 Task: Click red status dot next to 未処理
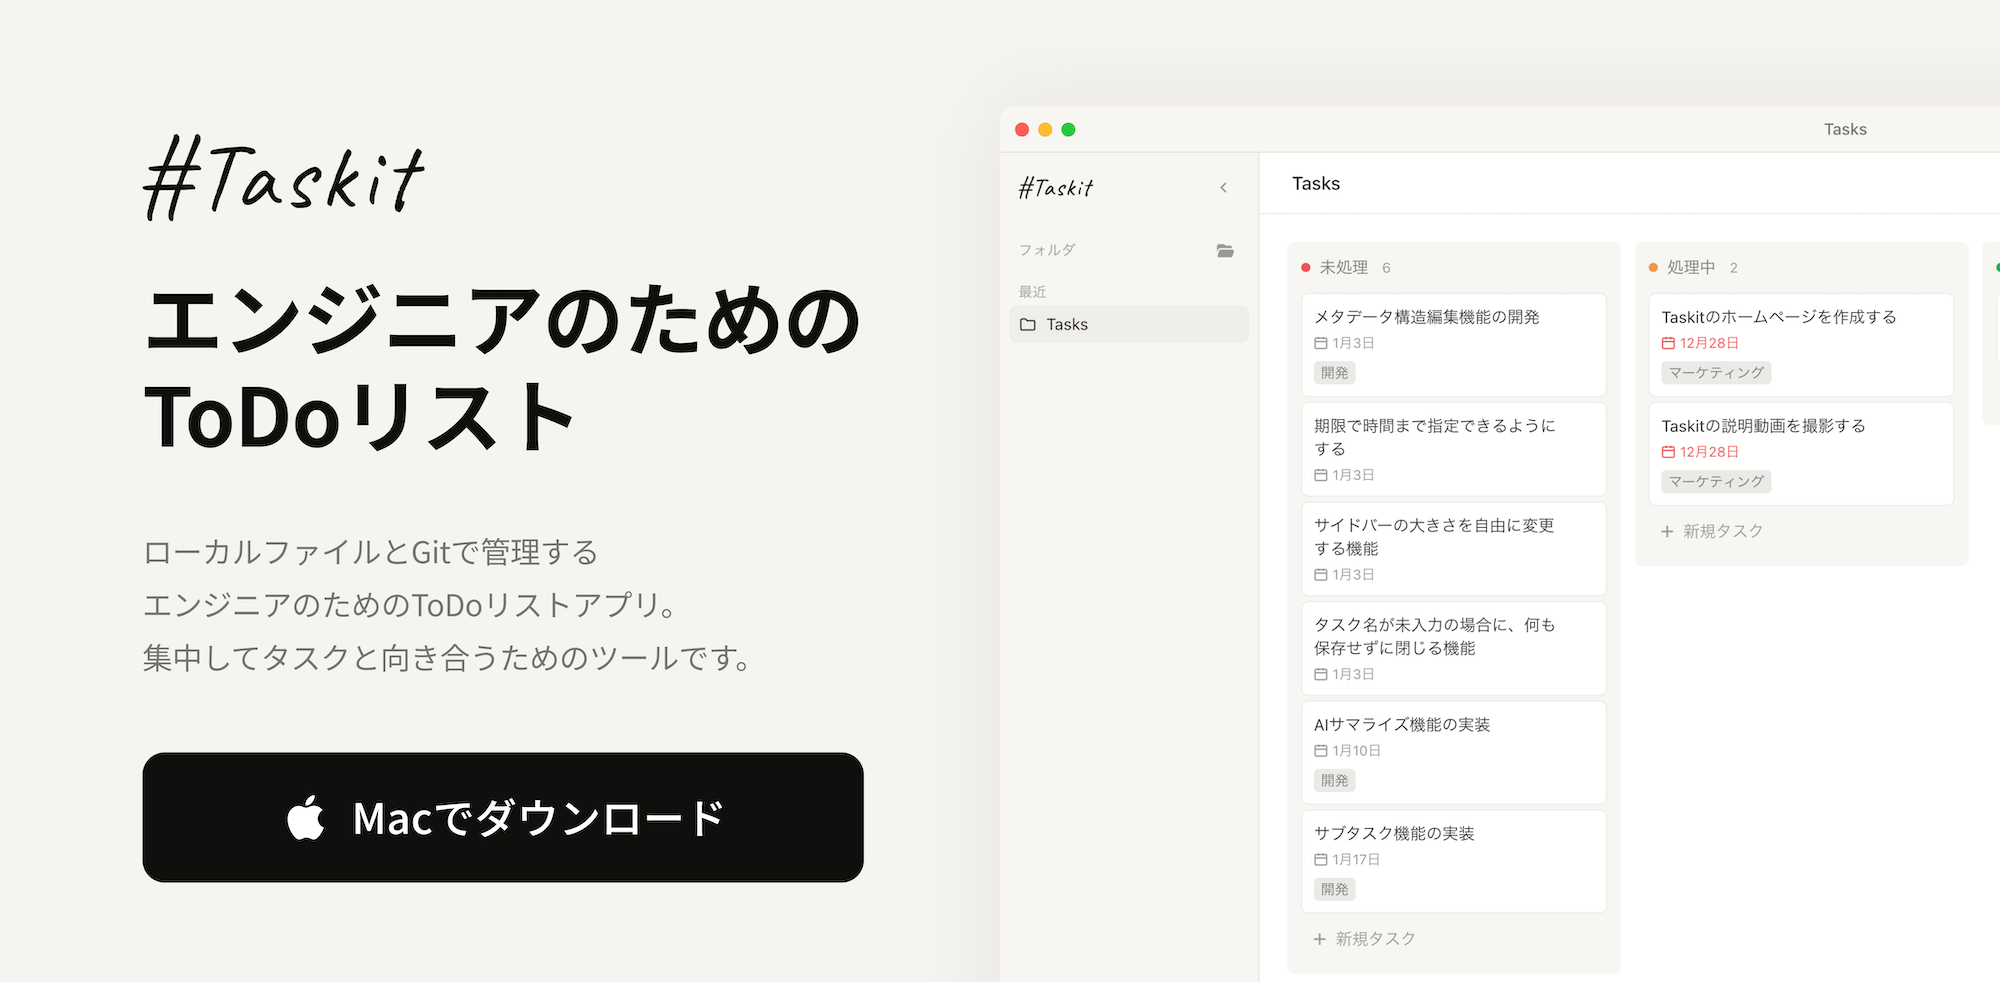(1306, 268)
